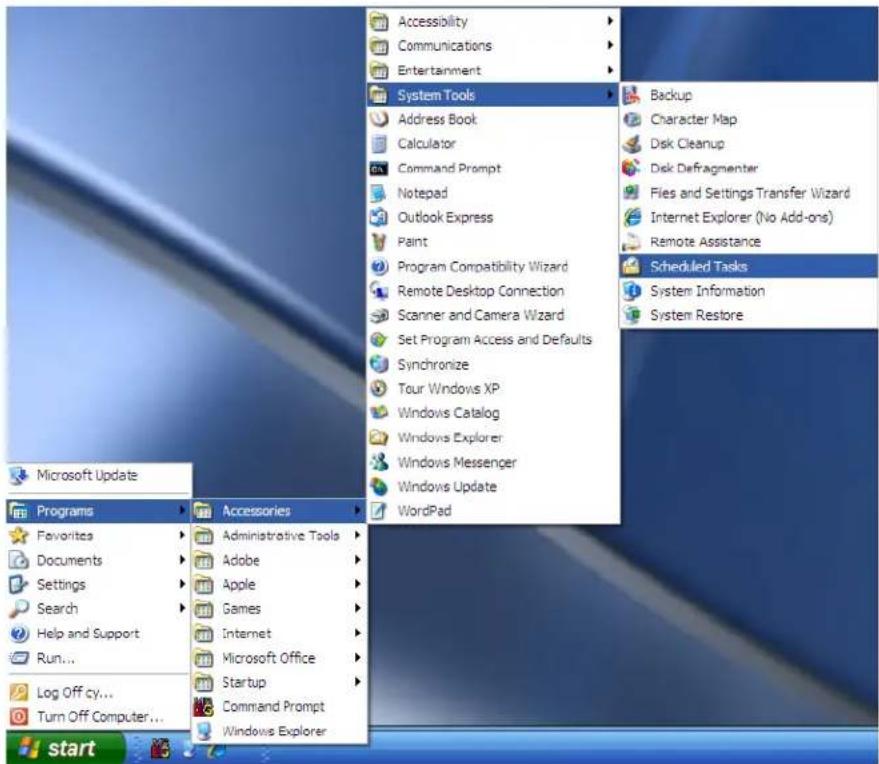Image resolution: width=879 pixels, height=764 pixels.
Task: Open the Programs menu item
Action: [x=99, y=511]
